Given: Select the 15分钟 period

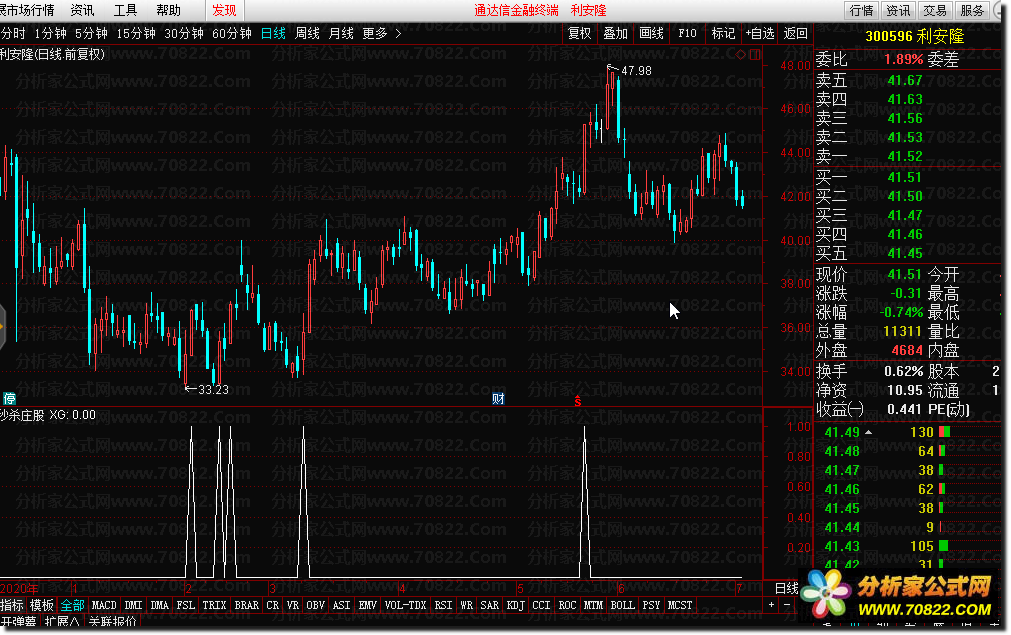Looking at the screenshot, I should [x=135, y=34].
